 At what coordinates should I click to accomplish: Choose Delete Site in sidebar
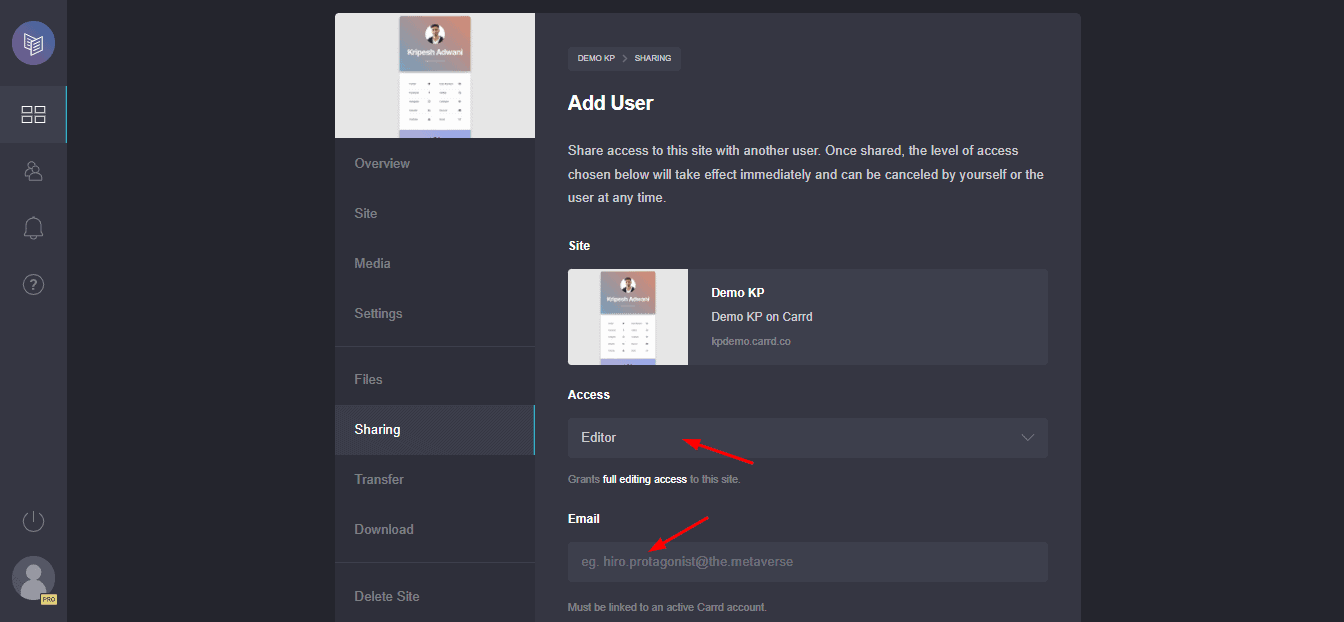pyautogui.click(x=386, y=597)
